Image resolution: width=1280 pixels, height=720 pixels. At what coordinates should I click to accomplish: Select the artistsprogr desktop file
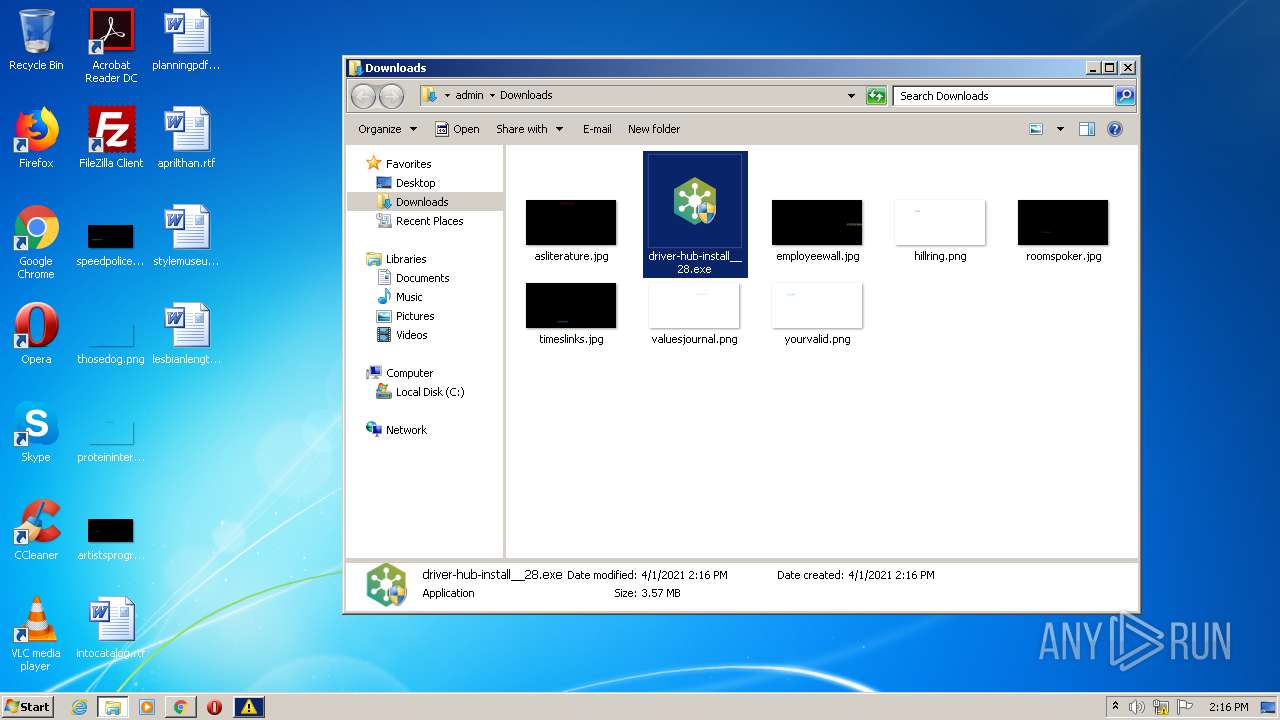111,539
